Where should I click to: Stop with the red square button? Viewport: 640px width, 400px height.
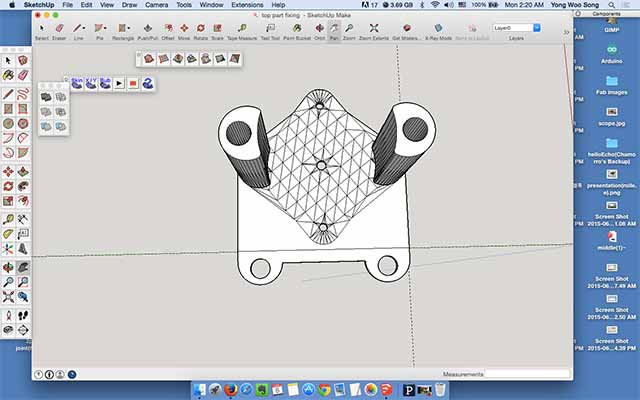[x=133, y=83]
